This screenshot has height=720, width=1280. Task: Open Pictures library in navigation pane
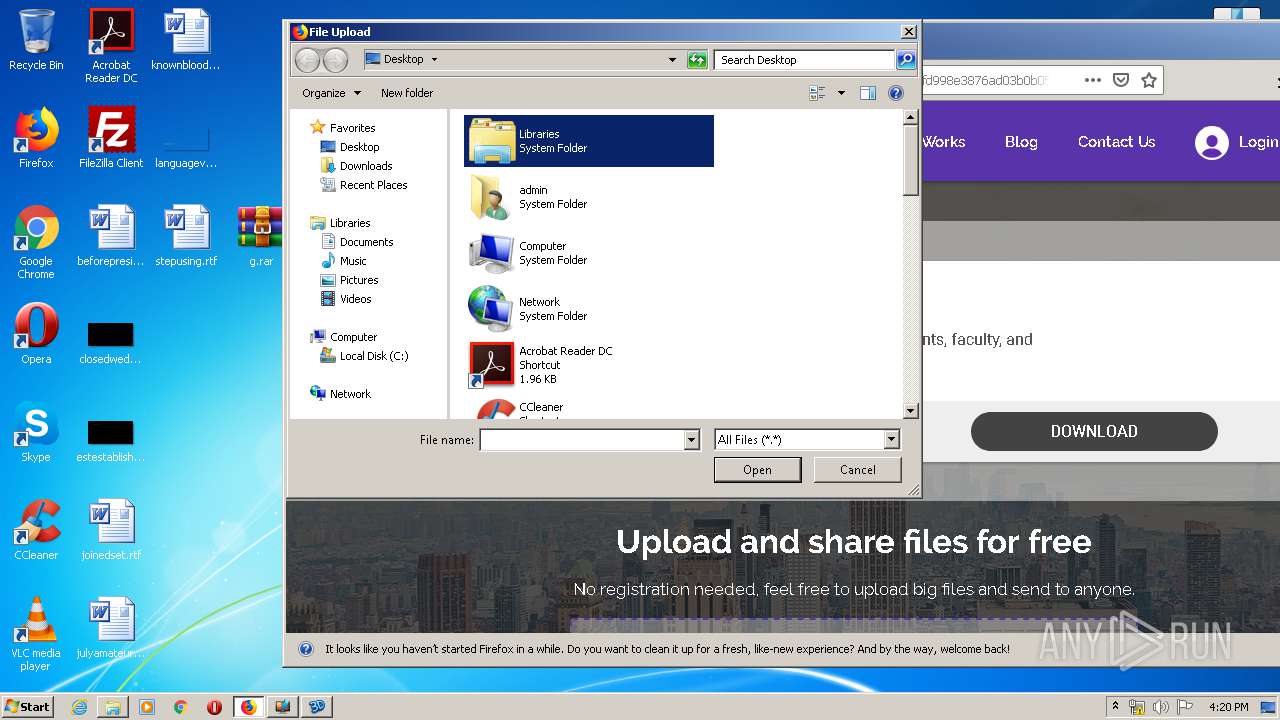click(349, 280)
